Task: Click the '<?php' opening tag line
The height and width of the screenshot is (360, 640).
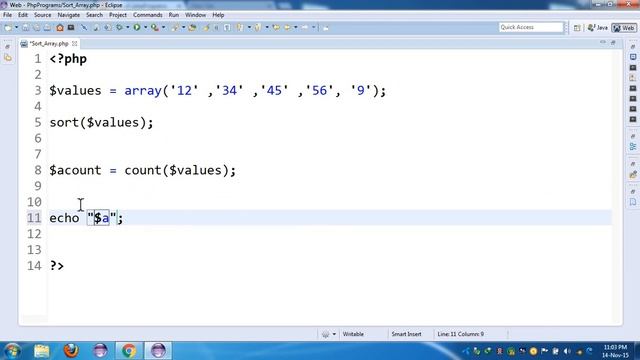Action: (68, 59)
